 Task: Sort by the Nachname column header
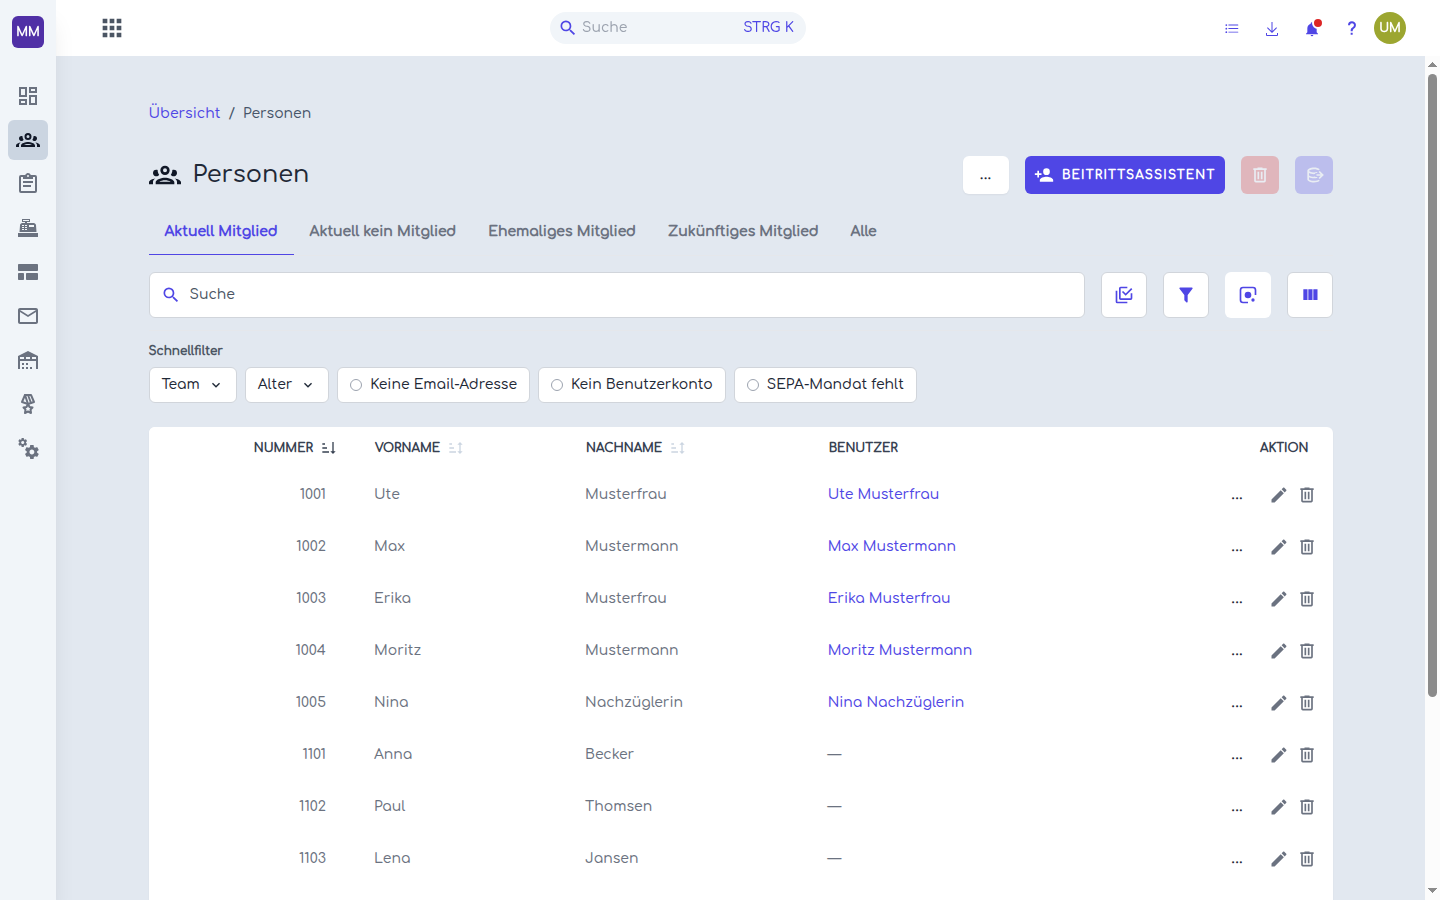click(x=635, y=448)
